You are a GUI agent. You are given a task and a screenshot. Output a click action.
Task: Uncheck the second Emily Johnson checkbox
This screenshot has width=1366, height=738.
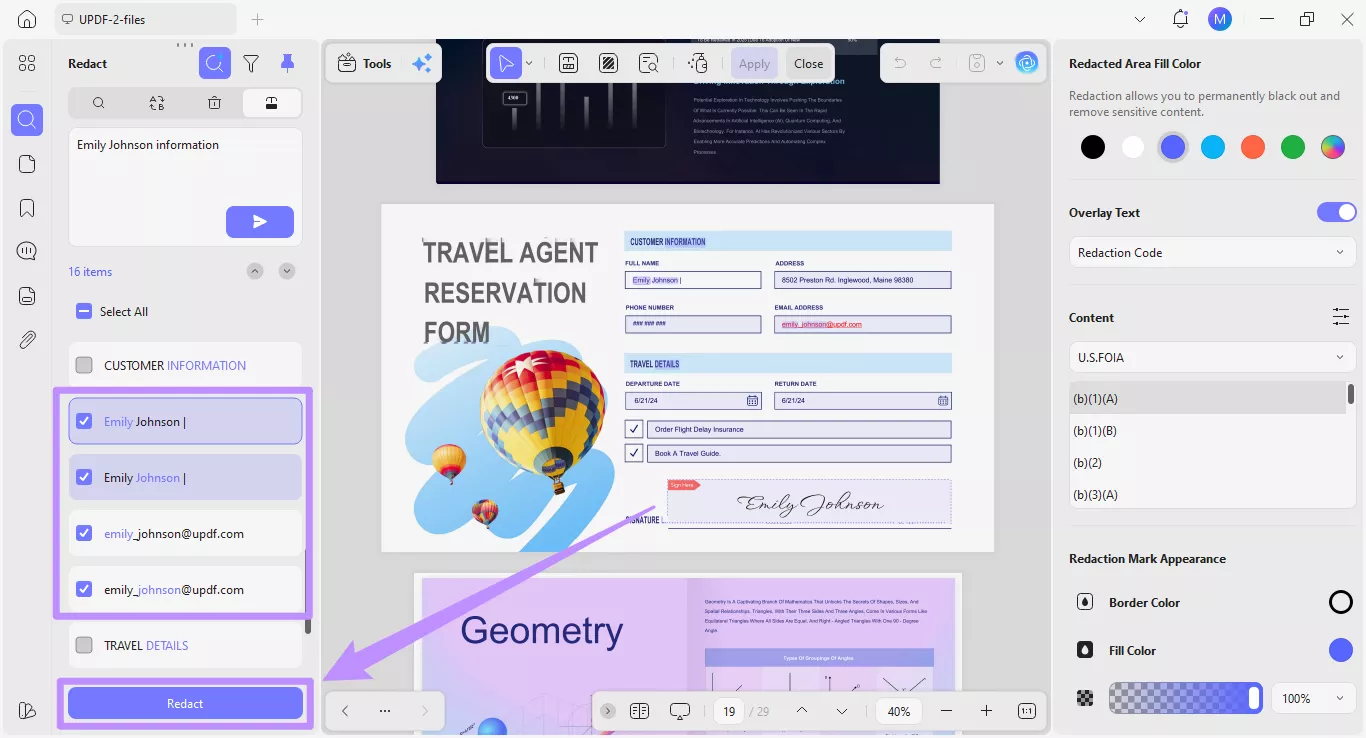(x=85, y=477)
